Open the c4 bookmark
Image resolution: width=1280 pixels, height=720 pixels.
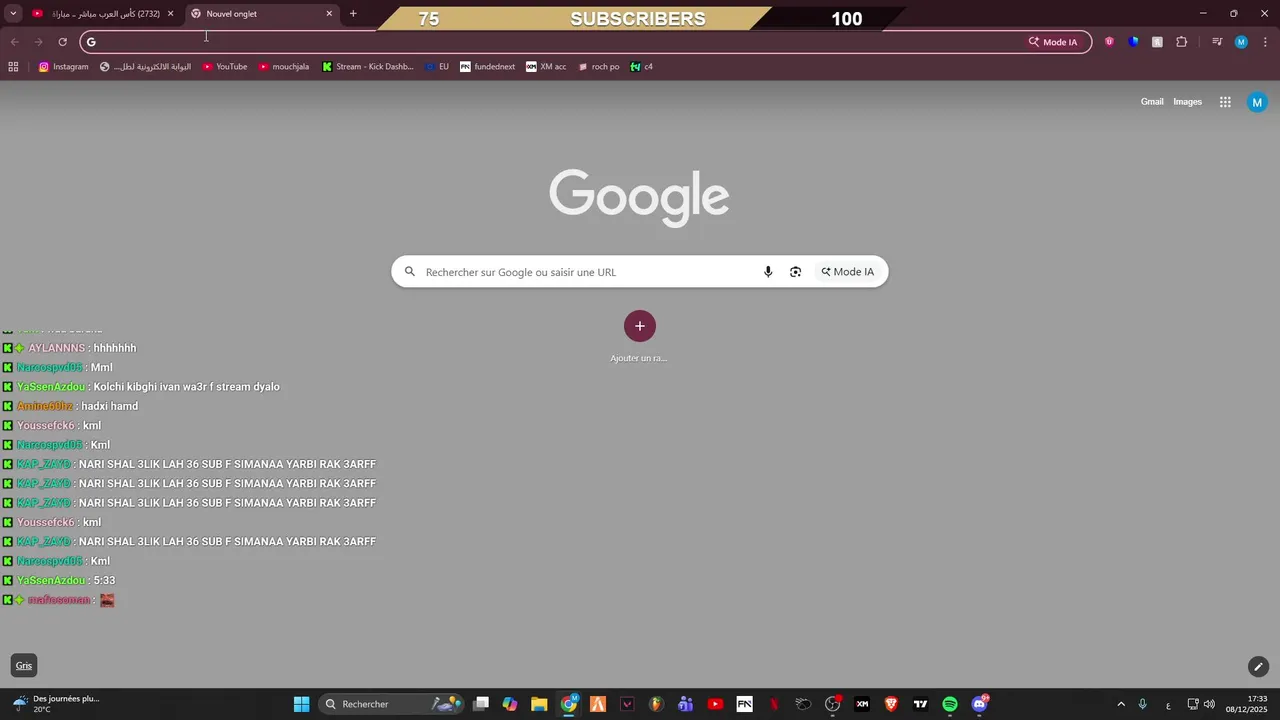click(642, 67)
